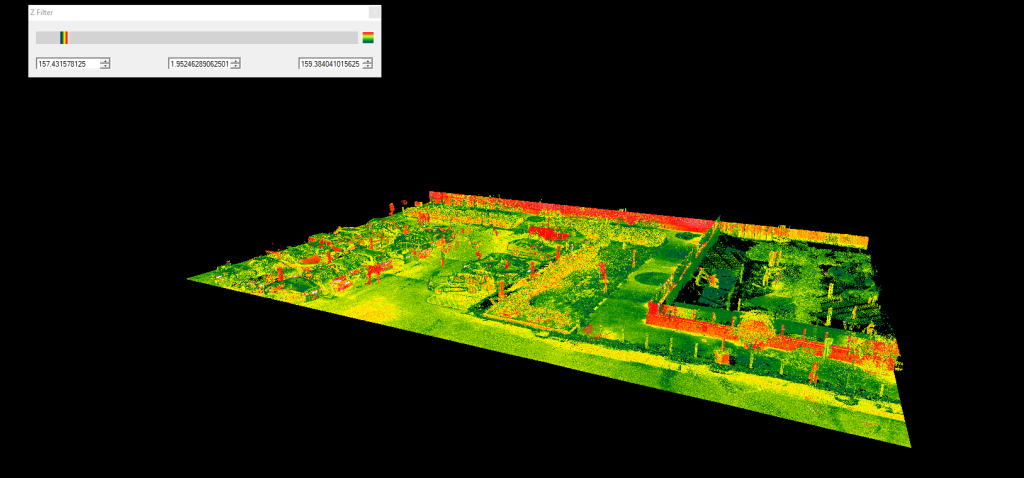Viewport: 1024px width, 478px height.
Task: Decrease the 1.952 range value down arrow
Action: point(236,67)
